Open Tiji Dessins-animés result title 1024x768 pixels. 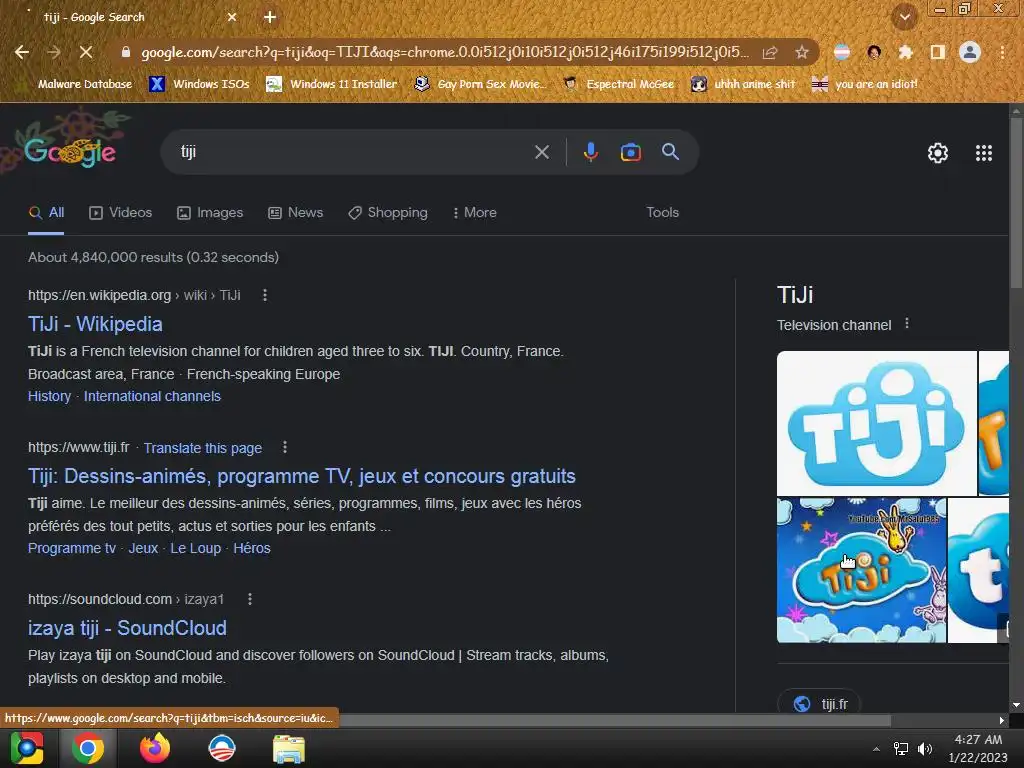302,476
